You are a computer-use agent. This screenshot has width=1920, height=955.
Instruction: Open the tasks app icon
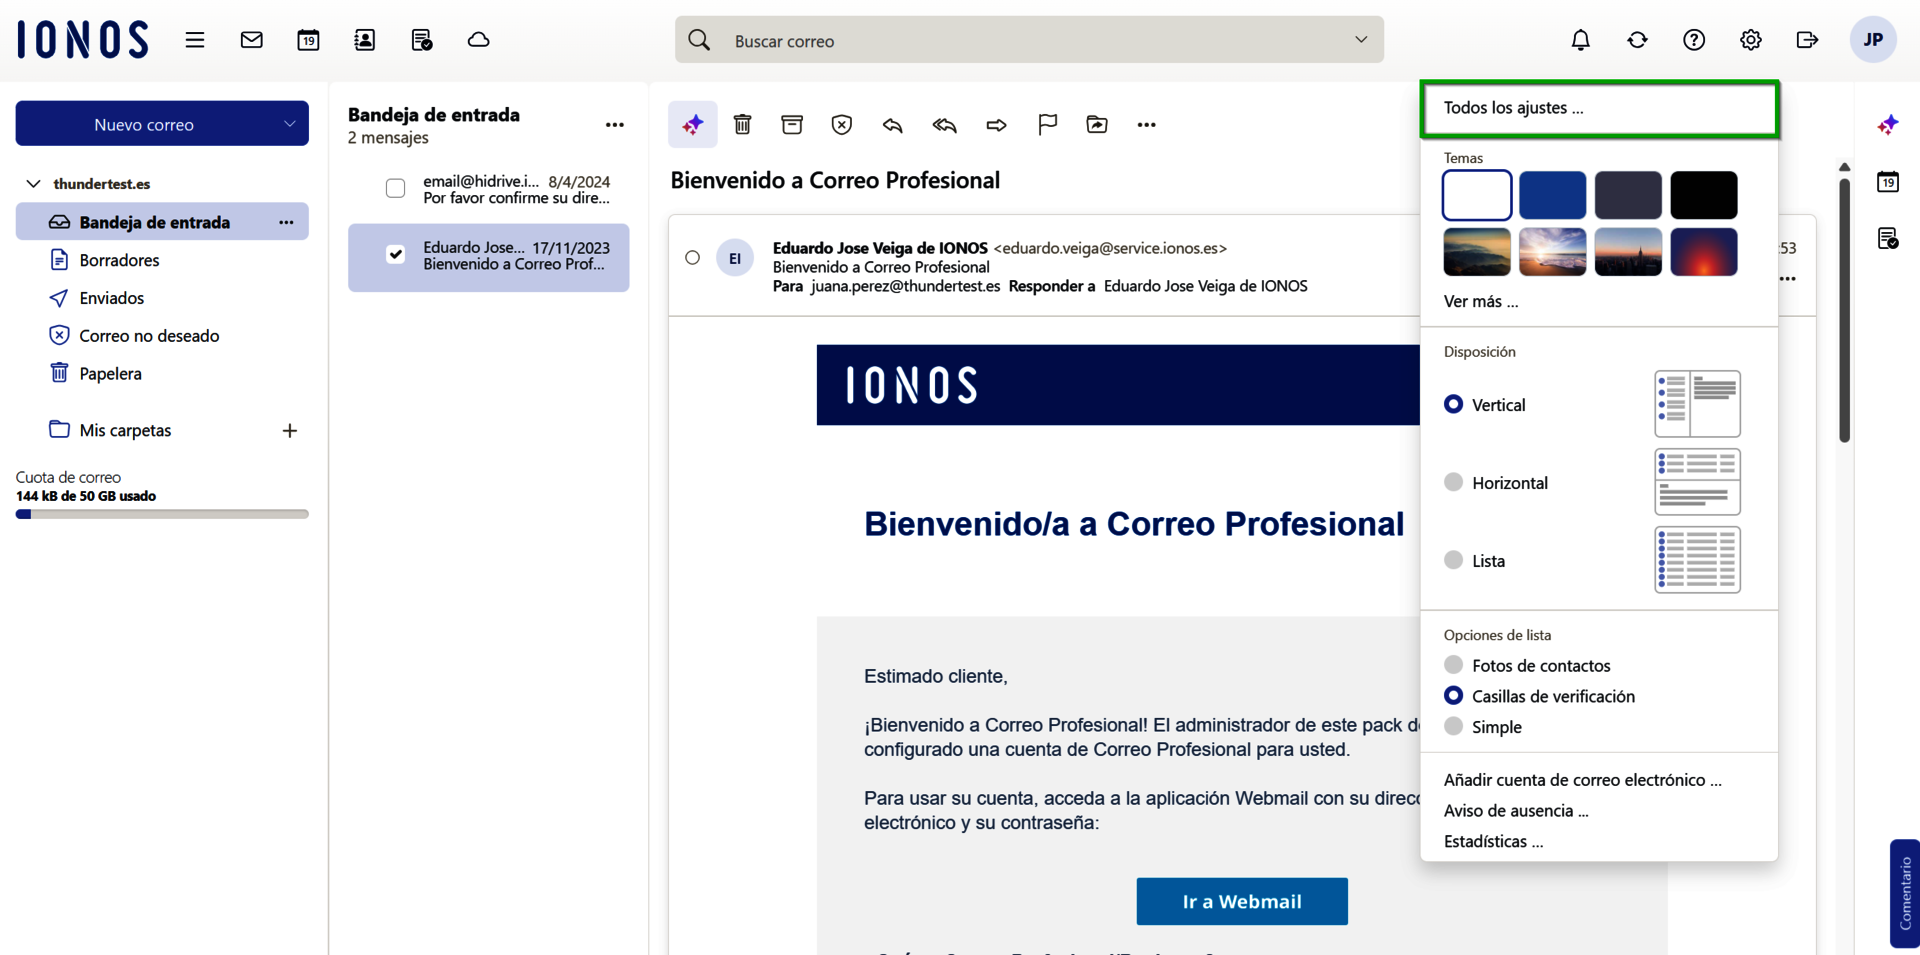click(421, 40)
